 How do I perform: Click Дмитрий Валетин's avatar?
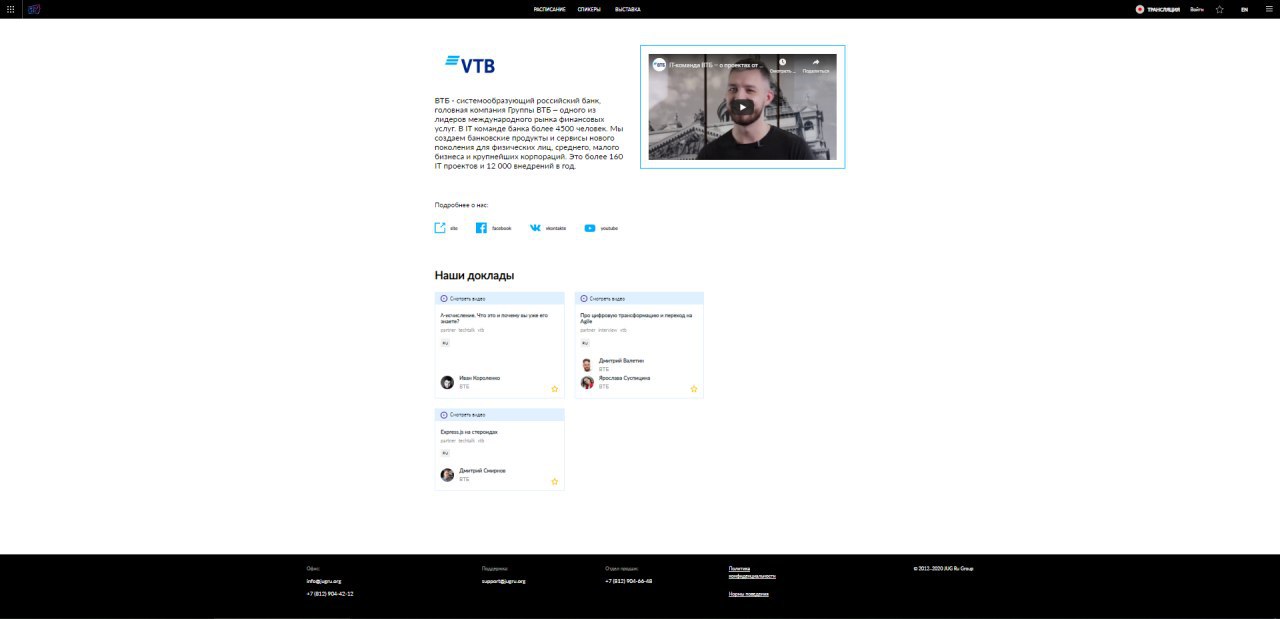pyautogui.click(x=587, y=364)
